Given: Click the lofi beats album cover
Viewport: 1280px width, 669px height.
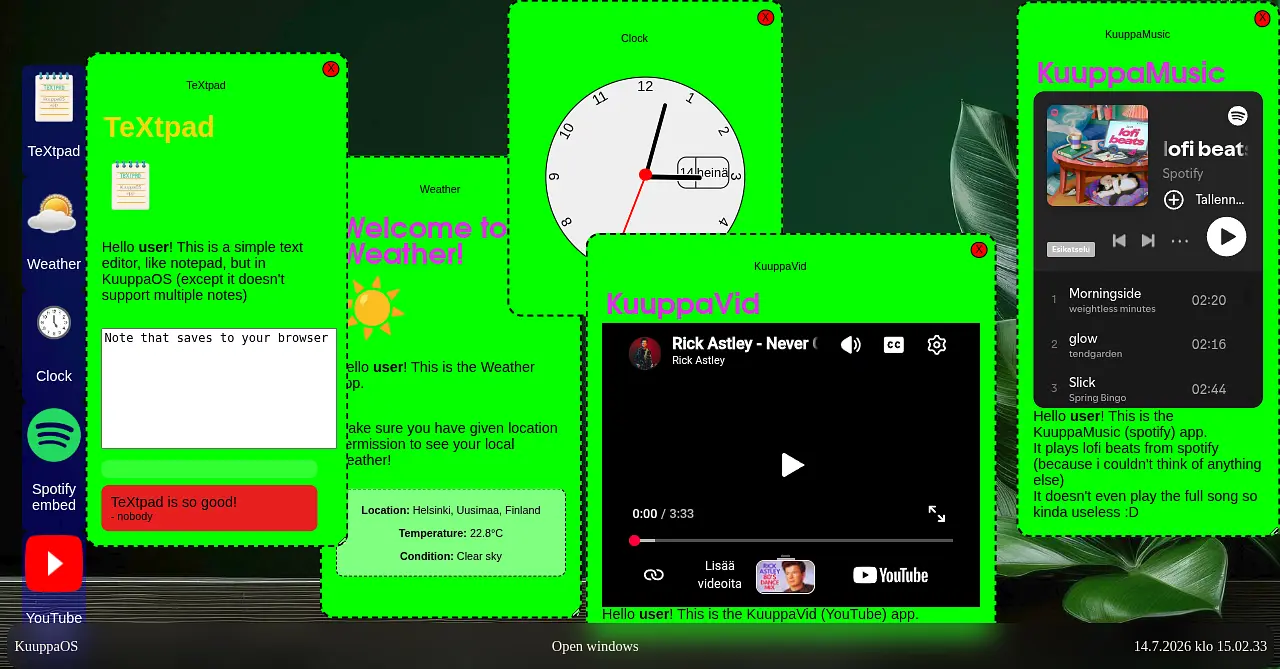Looking at the screenshot, I should [1097, 156].
